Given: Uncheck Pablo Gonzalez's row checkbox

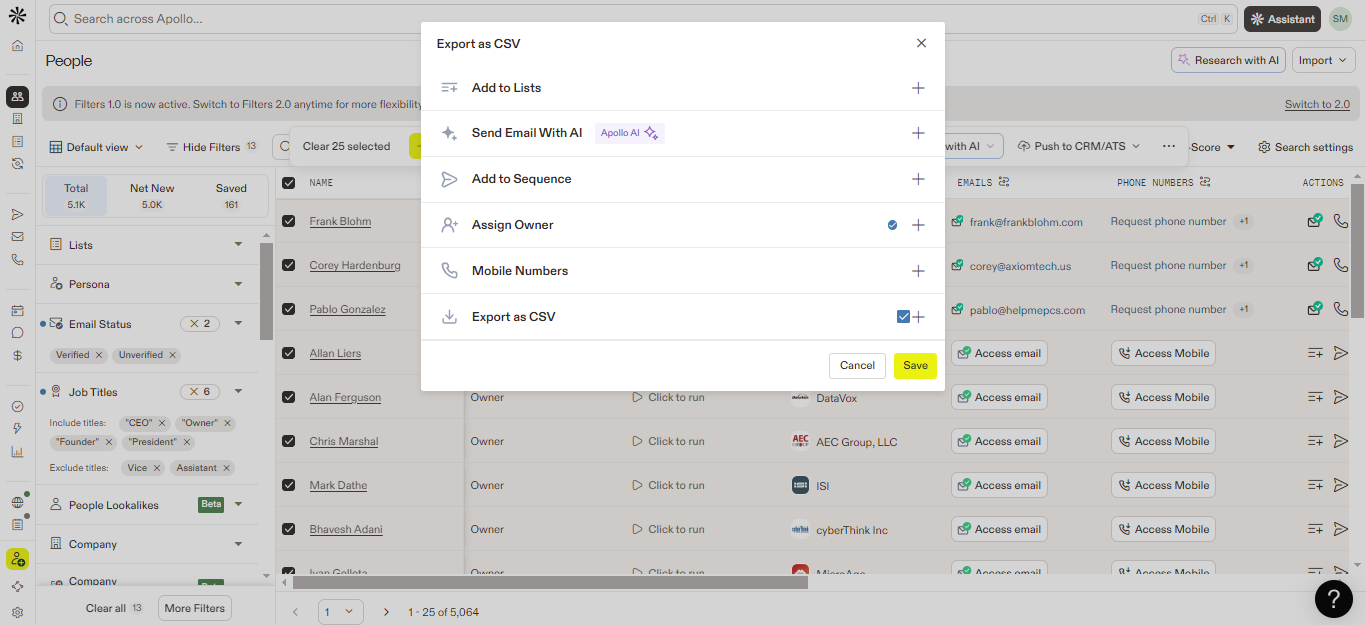Looking at the screenshot, I should tap(289, 309).
